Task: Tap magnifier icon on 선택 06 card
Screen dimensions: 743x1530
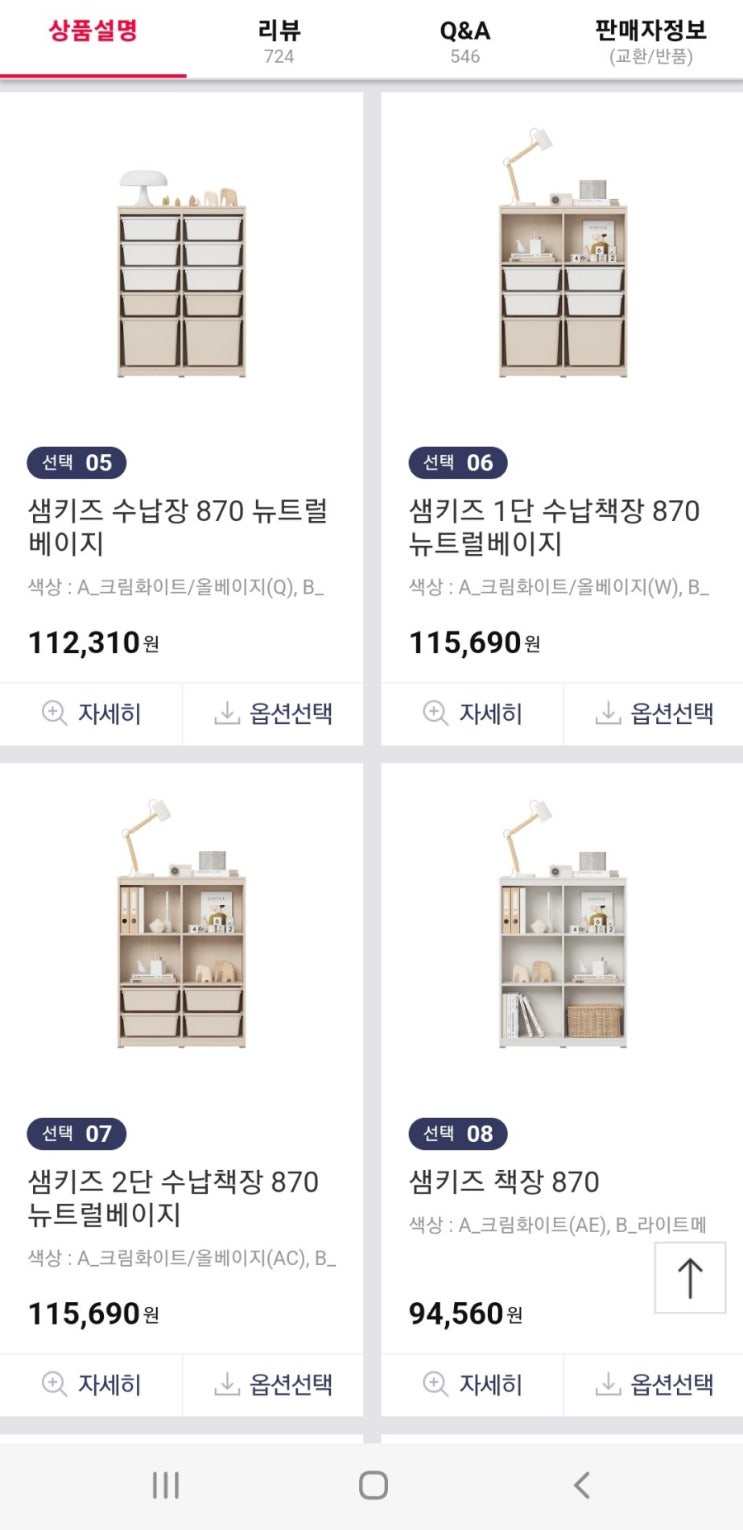Action: click(x=435, y=713)
